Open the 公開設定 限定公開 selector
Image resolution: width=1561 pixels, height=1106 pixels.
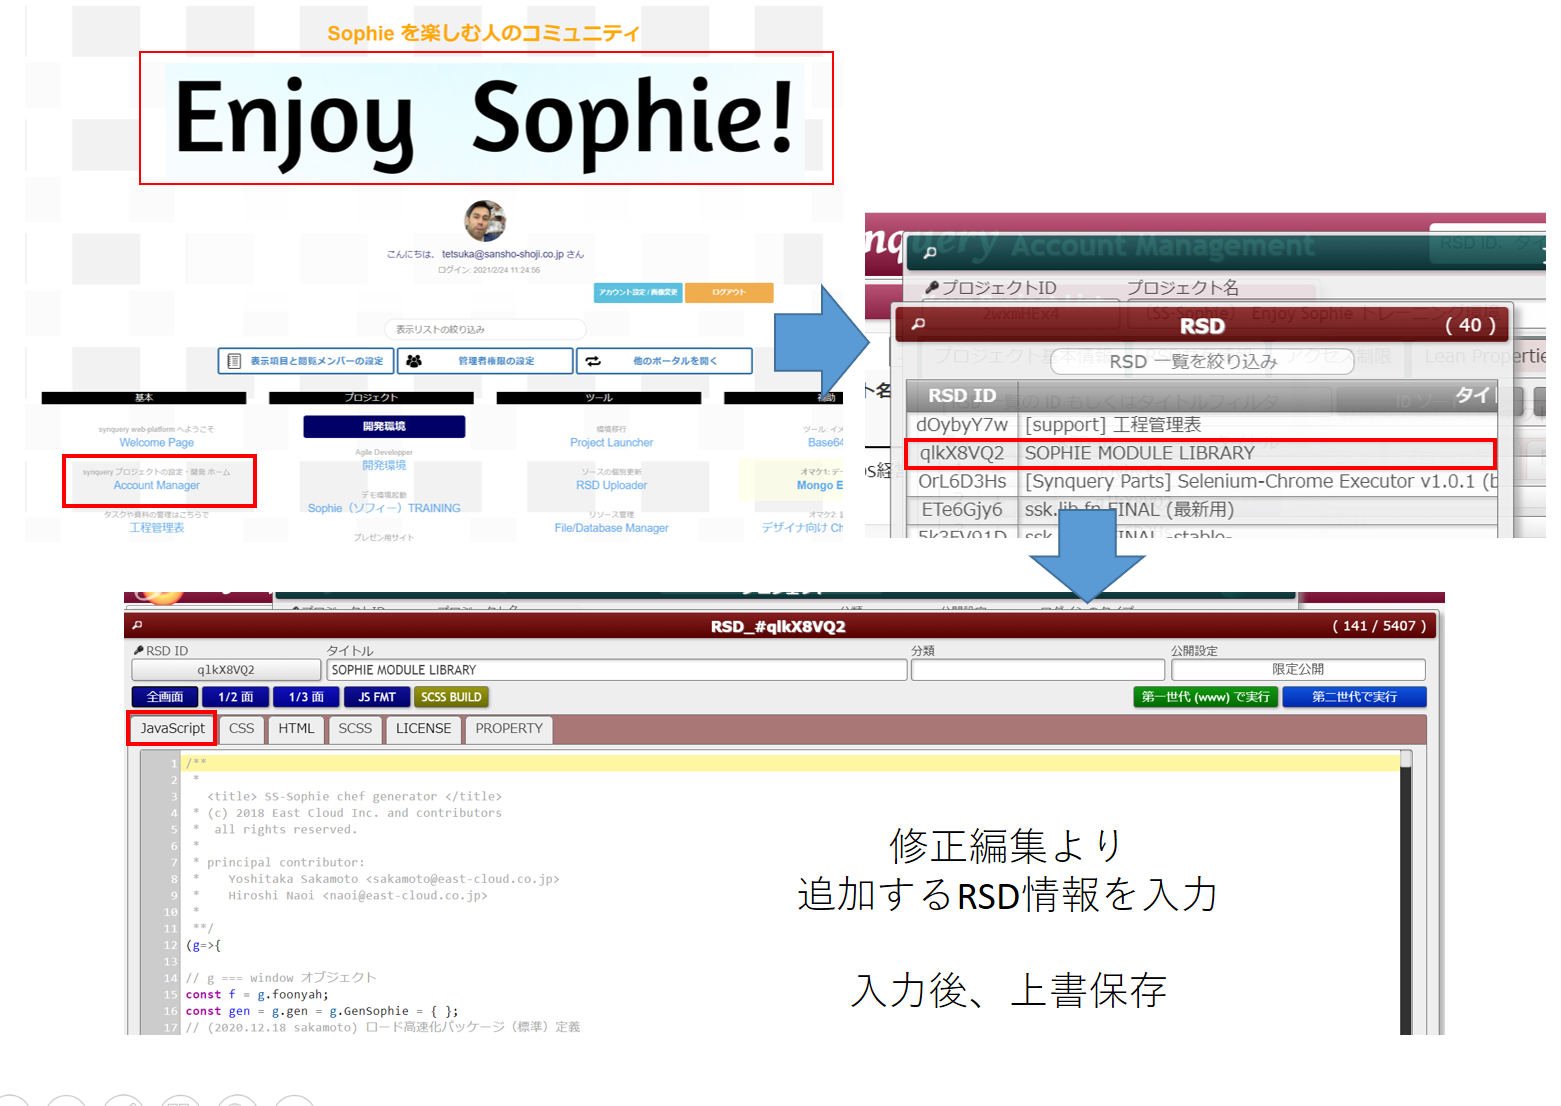point(1298,670)
